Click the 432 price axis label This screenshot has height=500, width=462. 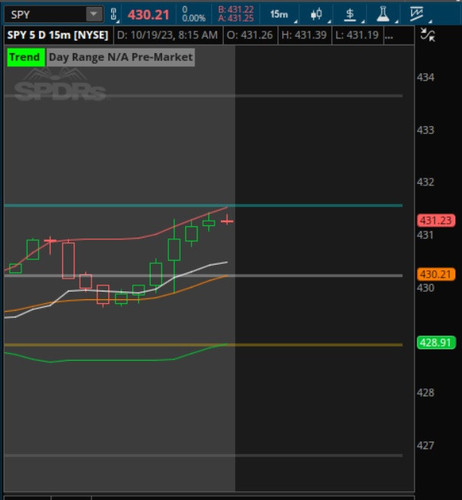coord(426,182)
